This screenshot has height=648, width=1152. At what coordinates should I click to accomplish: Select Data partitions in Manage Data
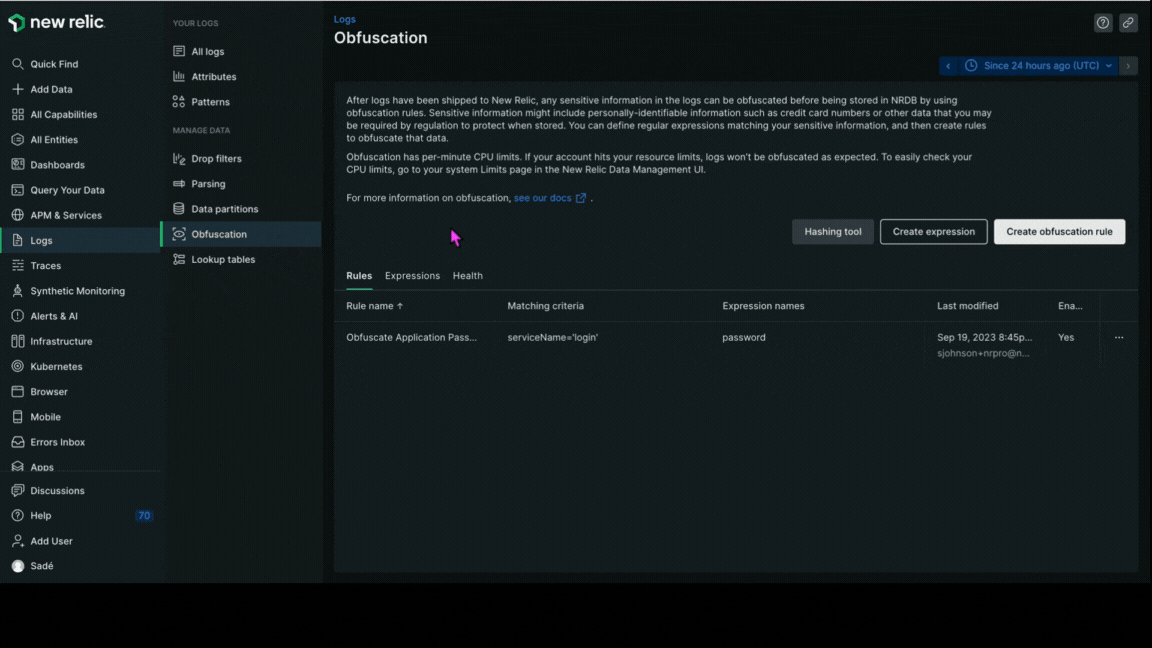tap(224, 209)
